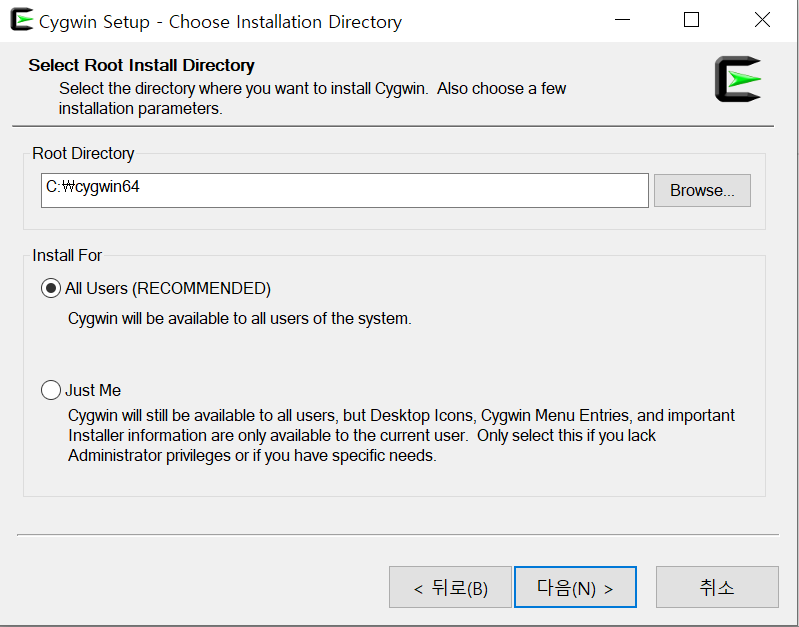Click the "Select Root Install Directory" heading
Viewport: 799px width, 627px height.
point(141,65)
